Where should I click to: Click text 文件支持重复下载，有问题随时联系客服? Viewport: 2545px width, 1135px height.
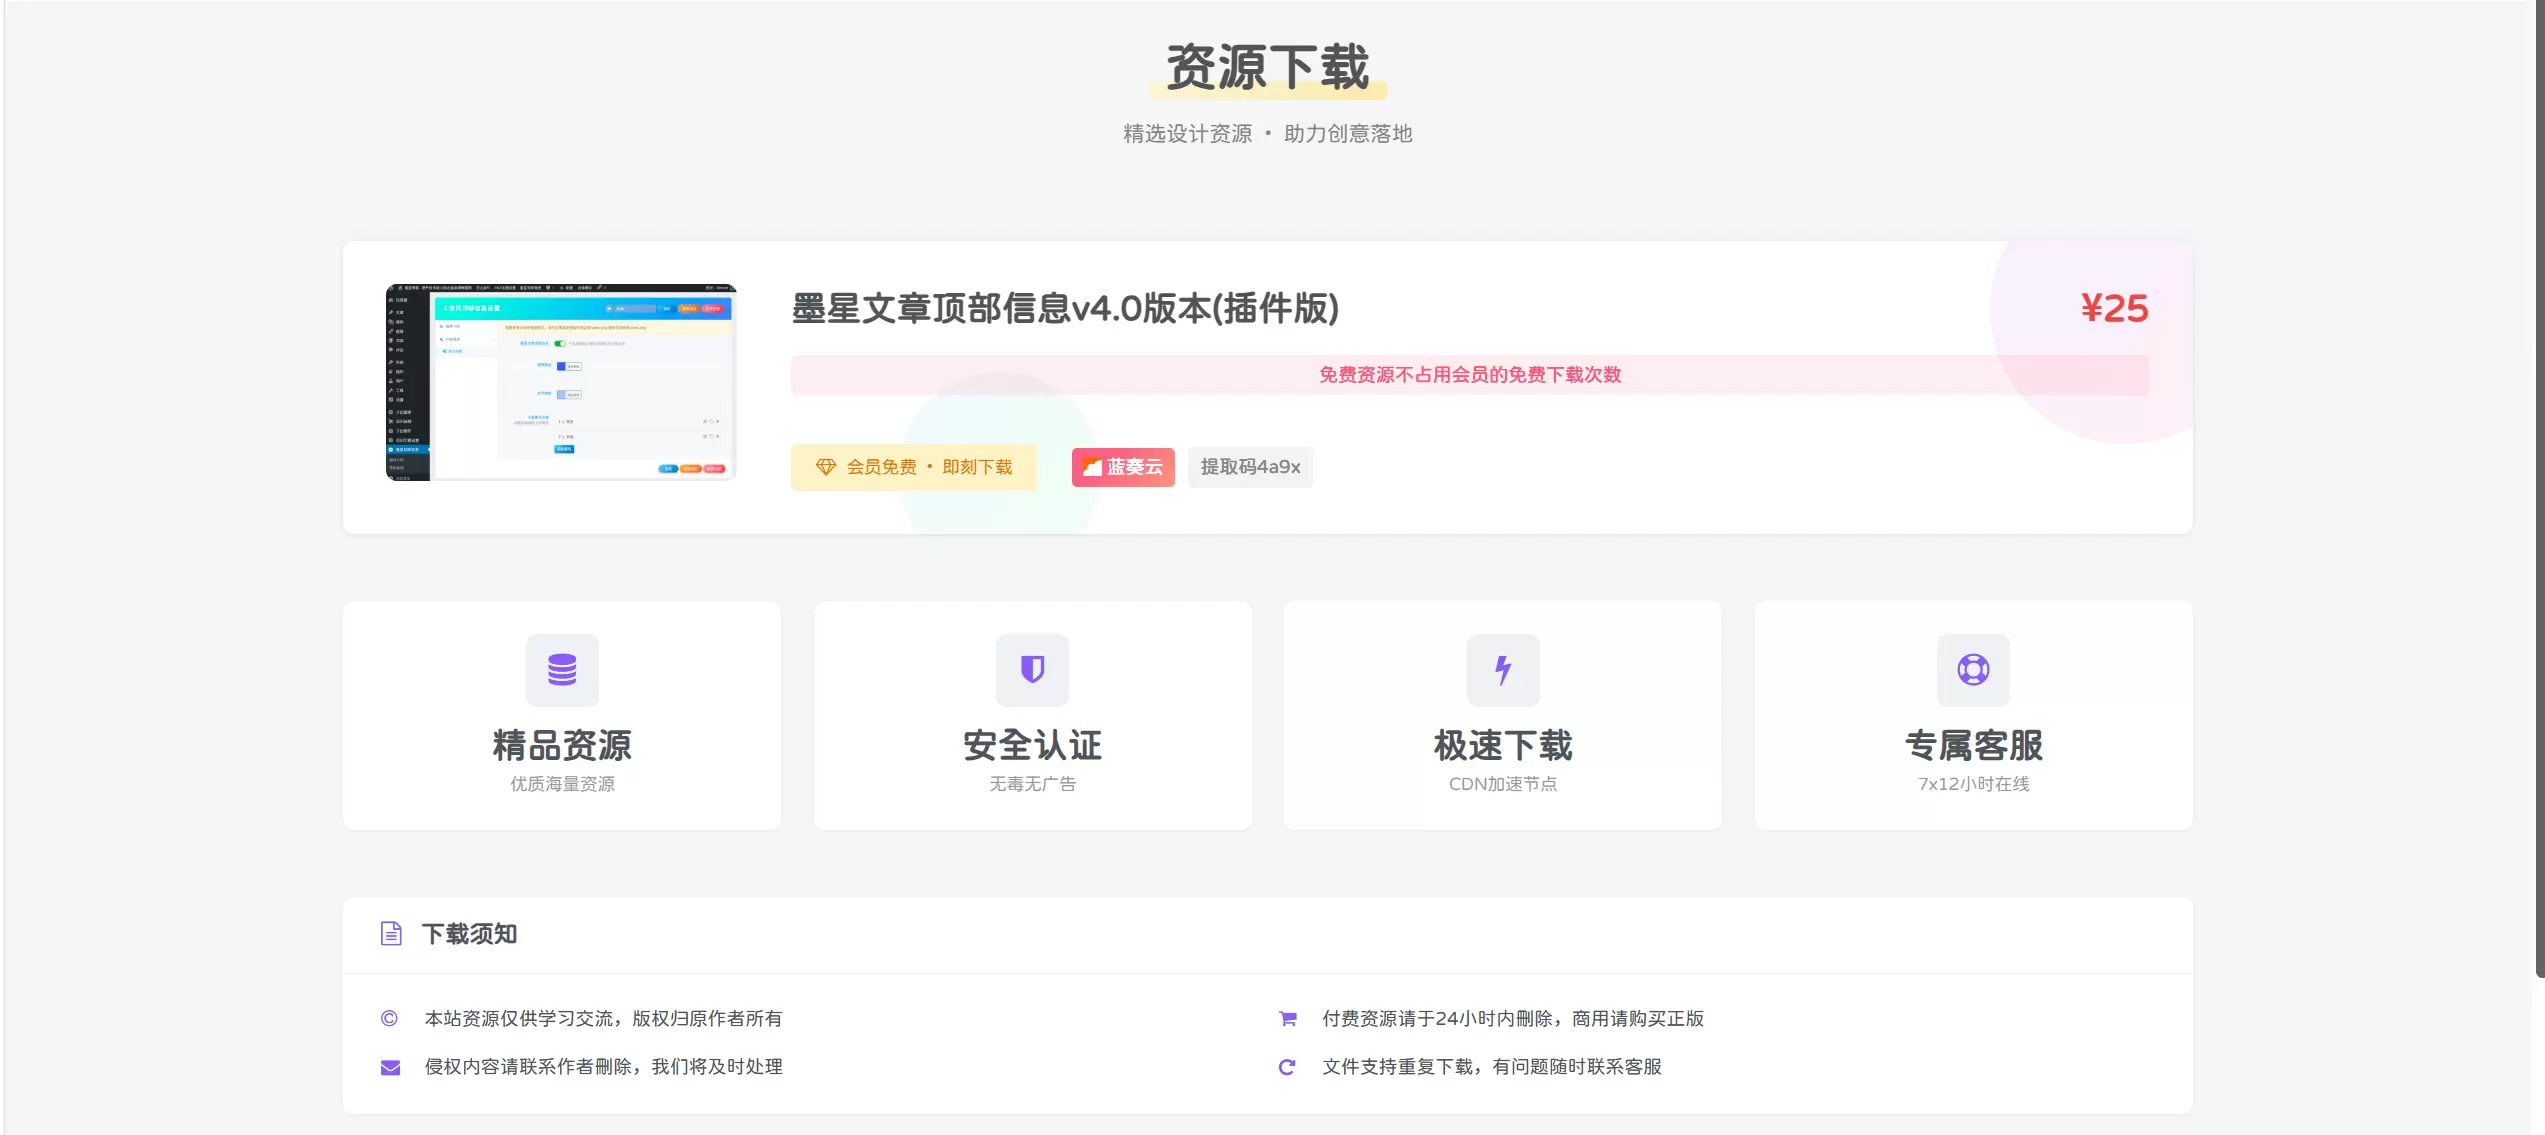coord(1492,1067)
